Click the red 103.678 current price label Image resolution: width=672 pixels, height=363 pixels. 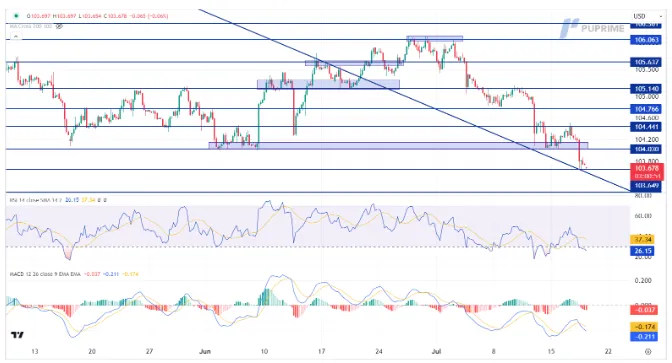[x=646, y=172]
